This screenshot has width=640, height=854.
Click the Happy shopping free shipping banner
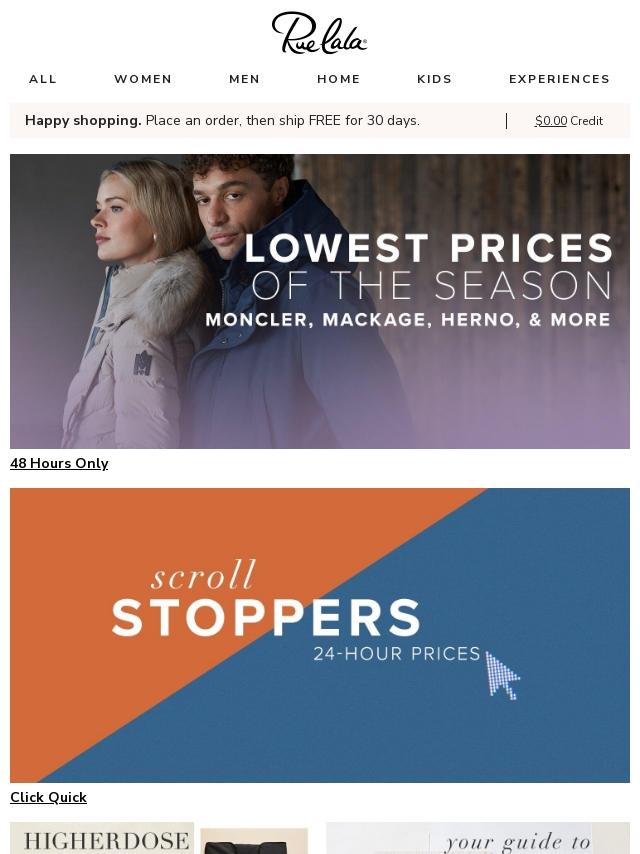tap(222, 120)
